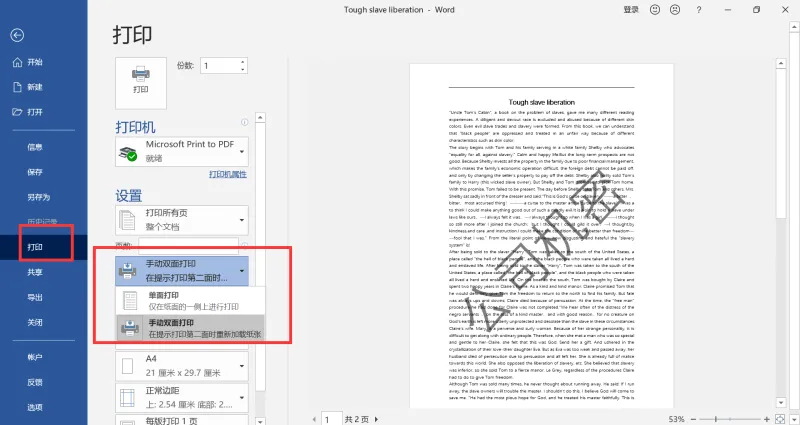Go back using the circled arrow icon
800x425 pixels.
tap(17, 35)
